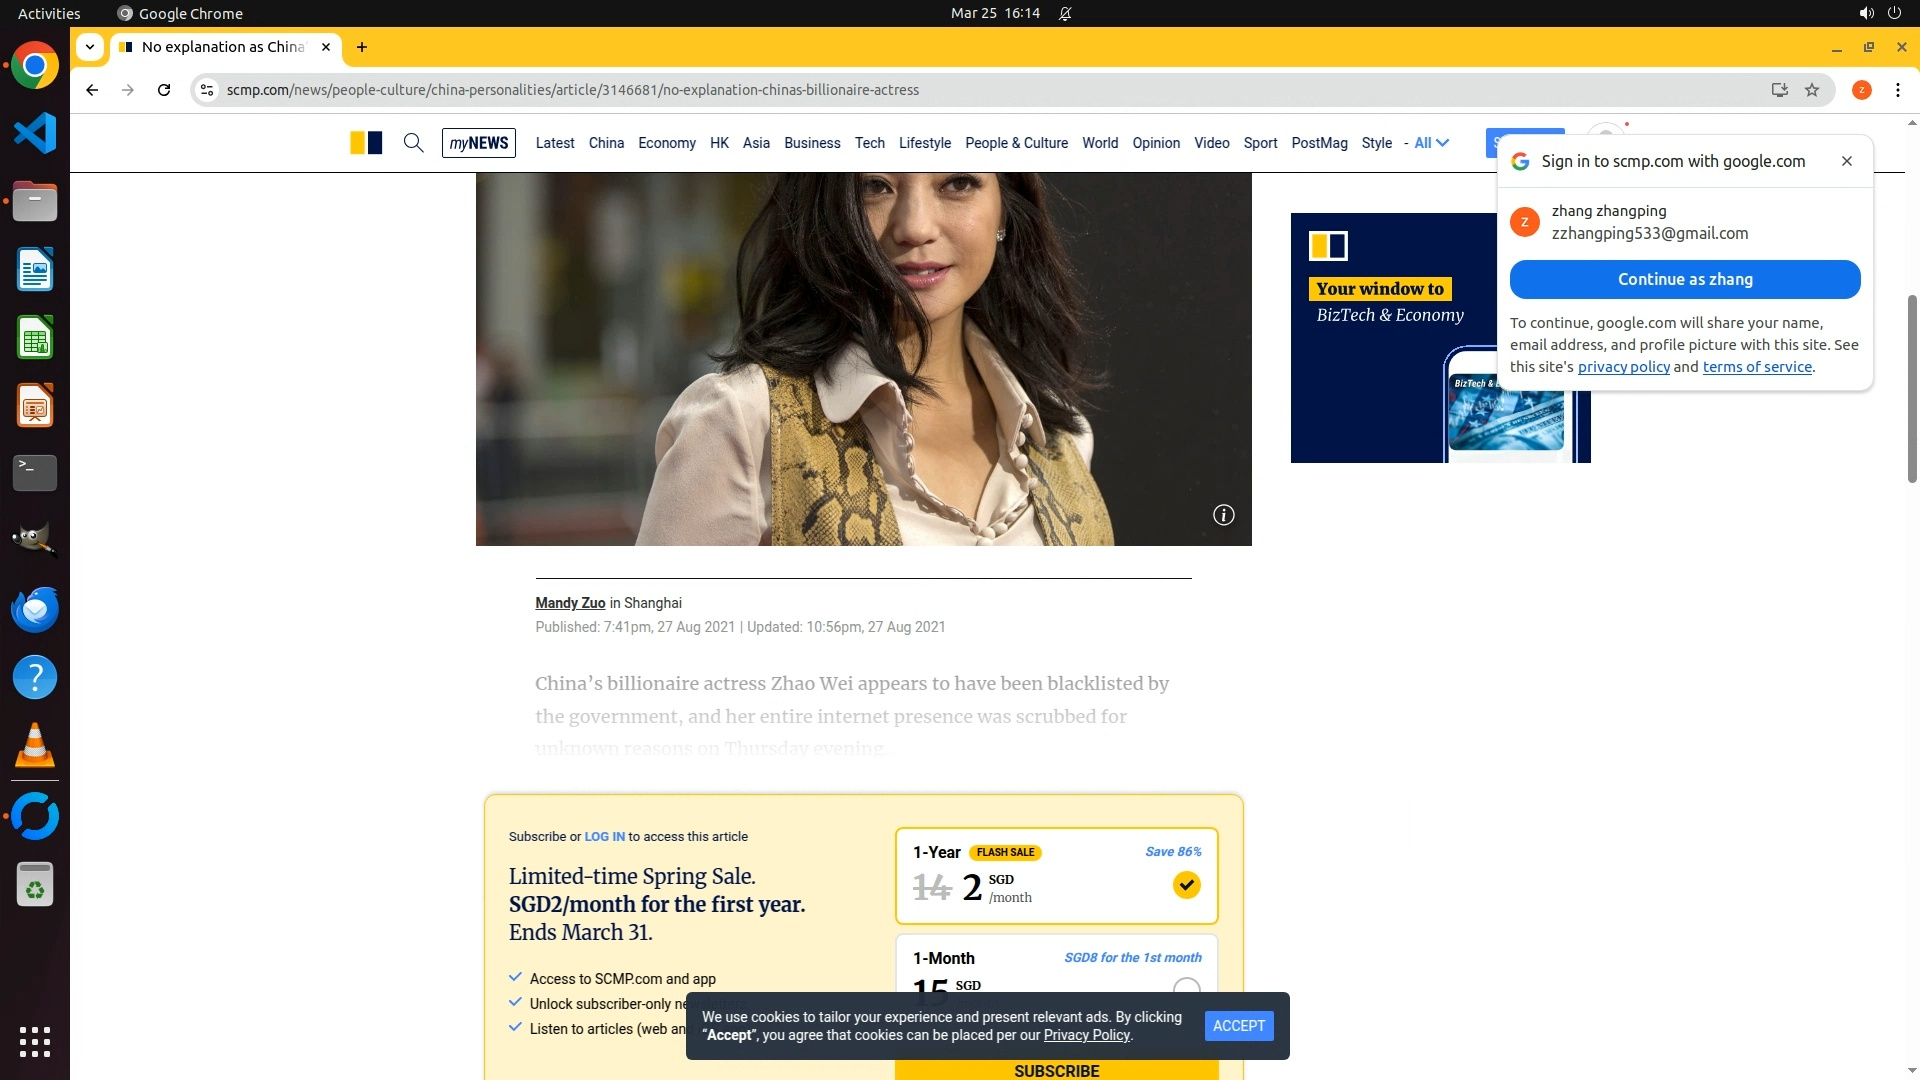
Task: Toggle the notifications bell in the top bar
Action: pos(1065,13)
